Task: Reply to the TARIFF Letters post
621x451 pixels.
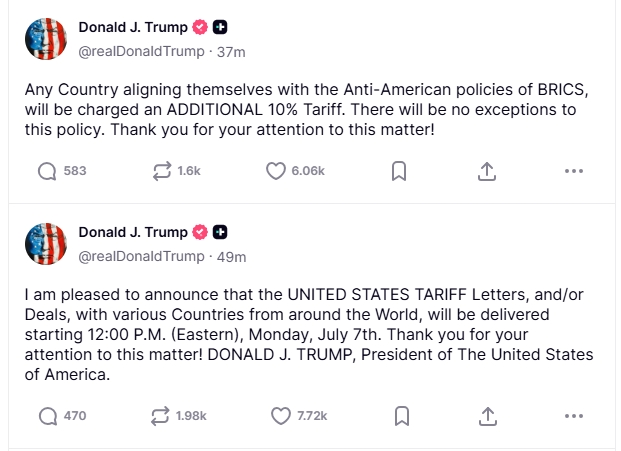Action: click(x=47, y=415)
